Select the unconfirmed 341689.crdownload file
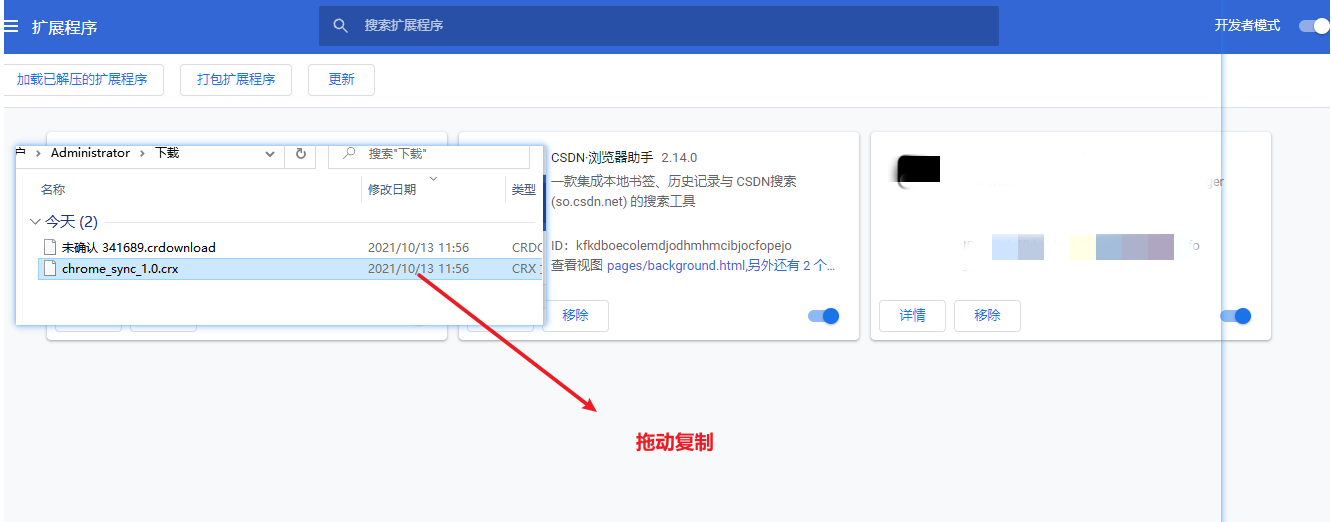1332x522 pixels. (290, 247)
